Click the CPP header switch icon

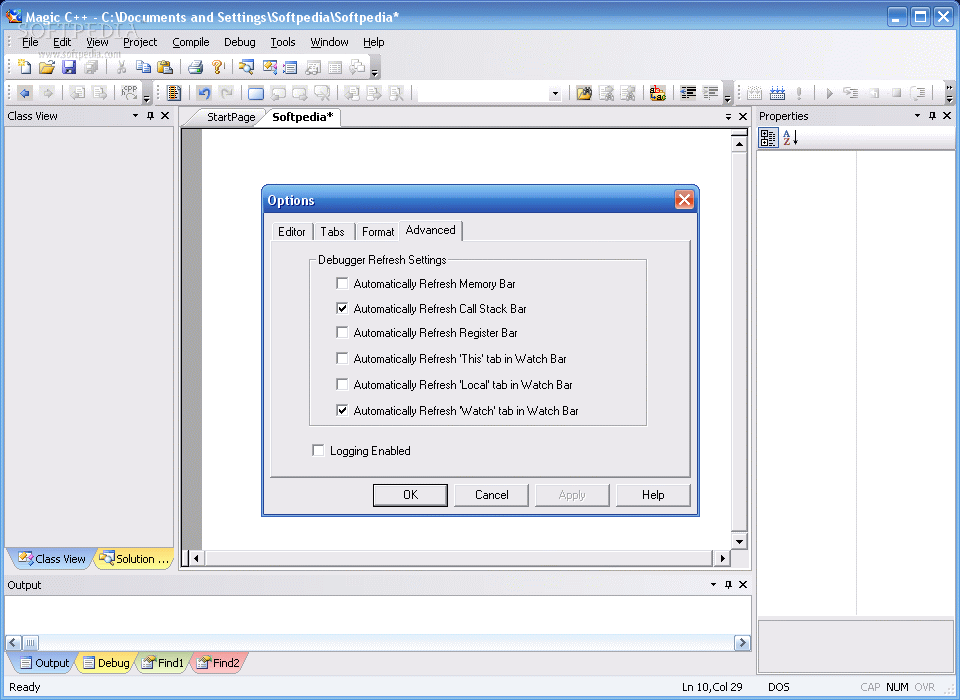click(129, 92)
